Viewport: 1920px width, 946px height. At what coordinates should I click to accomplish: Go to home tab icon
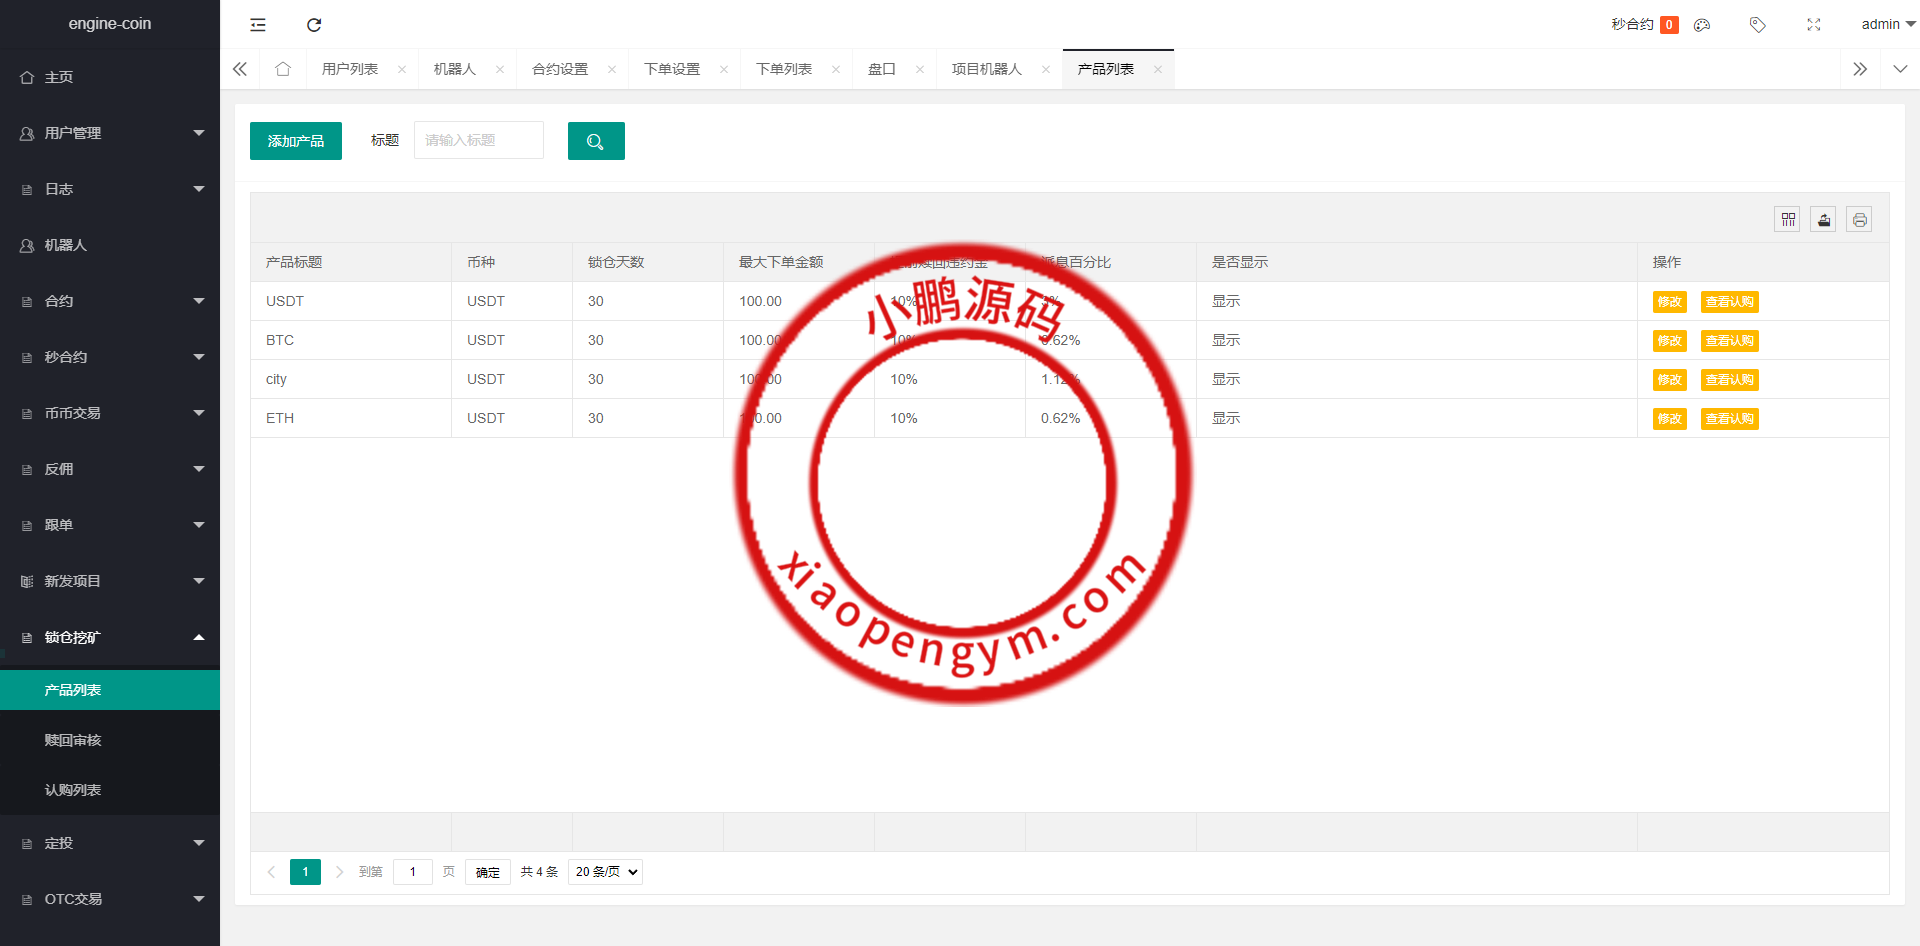pyautogui.click(x=283, y=69)
